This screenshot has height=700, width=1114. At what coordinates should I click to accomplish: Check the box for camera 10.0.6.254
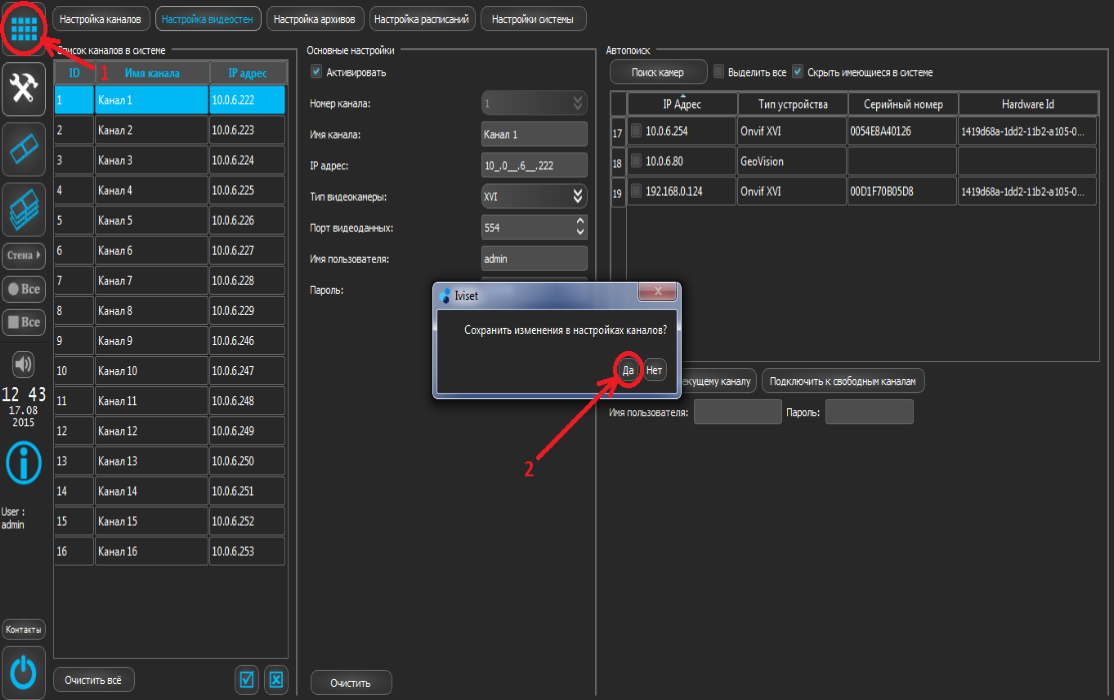636,131
